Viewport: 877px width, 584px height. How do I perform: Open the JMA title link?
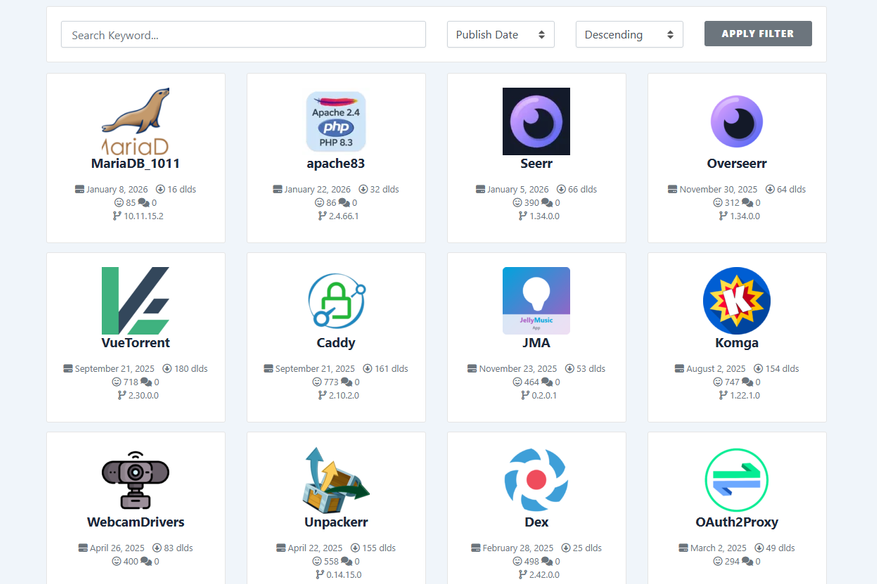[x=536, y=342]
